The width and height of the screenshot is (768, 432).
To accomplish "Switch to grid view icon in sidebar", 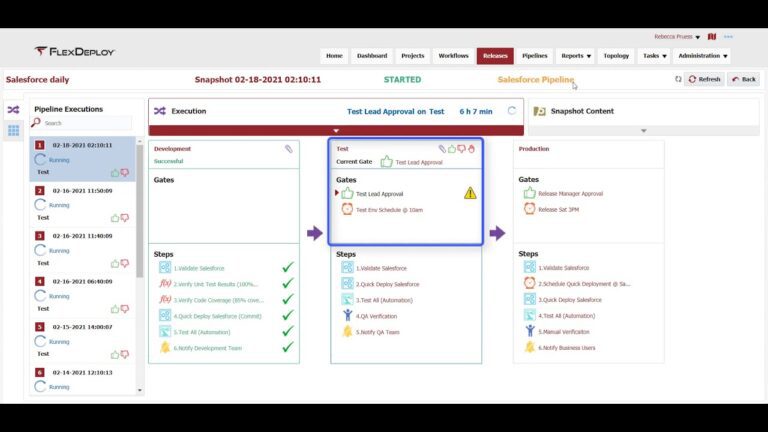I will point(13,130).
